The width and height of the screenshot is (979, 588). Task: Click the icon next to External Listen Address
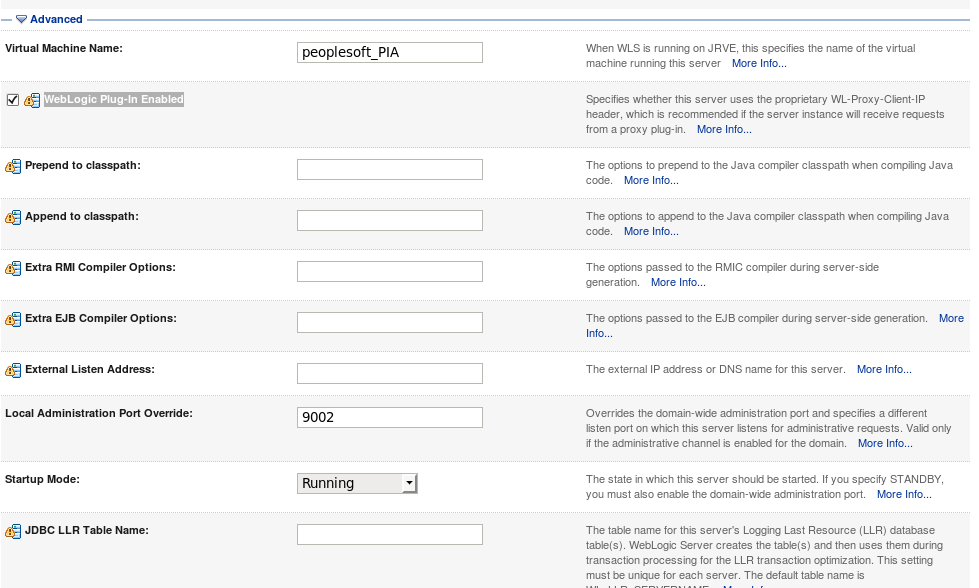(13, 370)
